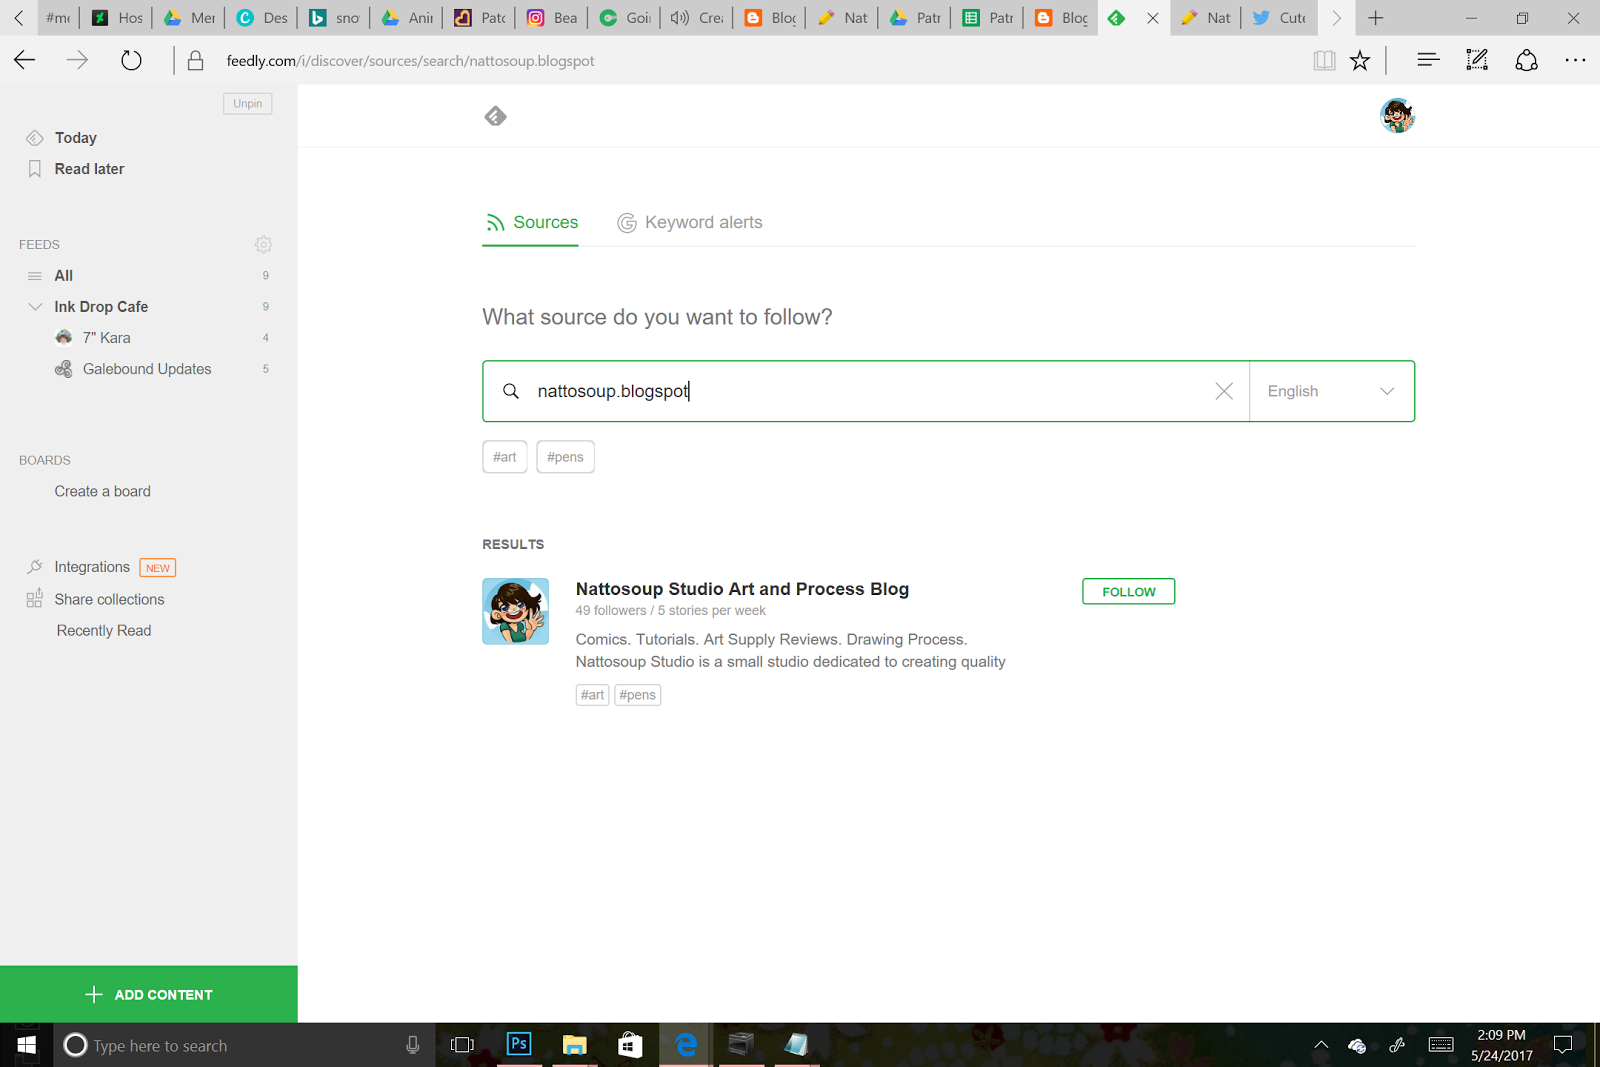Open browser reading view icon

coord(1325,61)
